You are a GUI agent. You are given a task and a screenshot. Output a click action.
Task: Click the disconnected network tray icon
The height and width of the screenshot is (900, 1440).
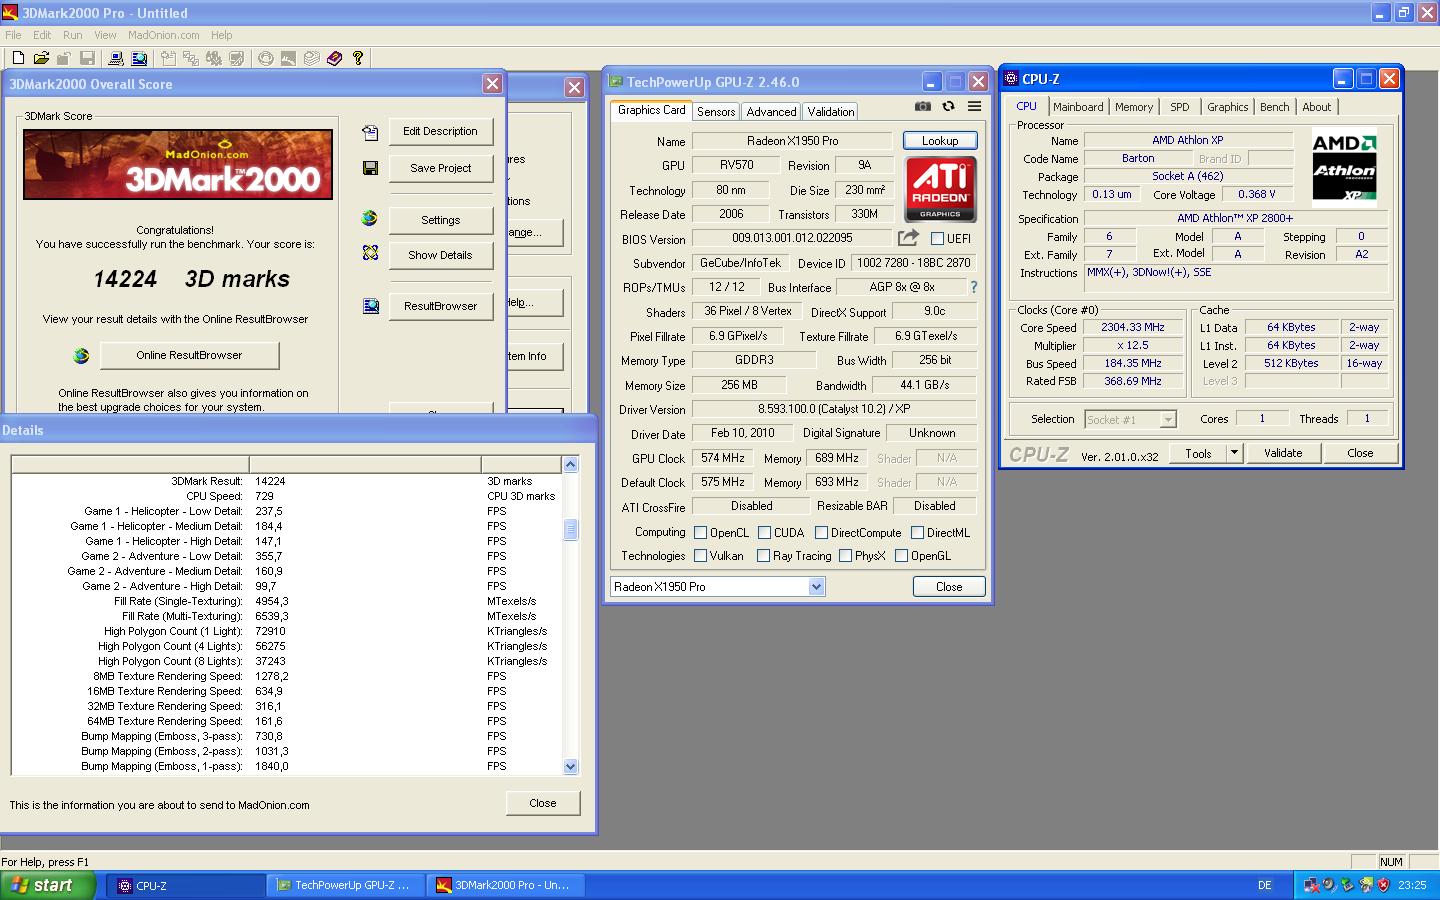[x=1312, y=885]
